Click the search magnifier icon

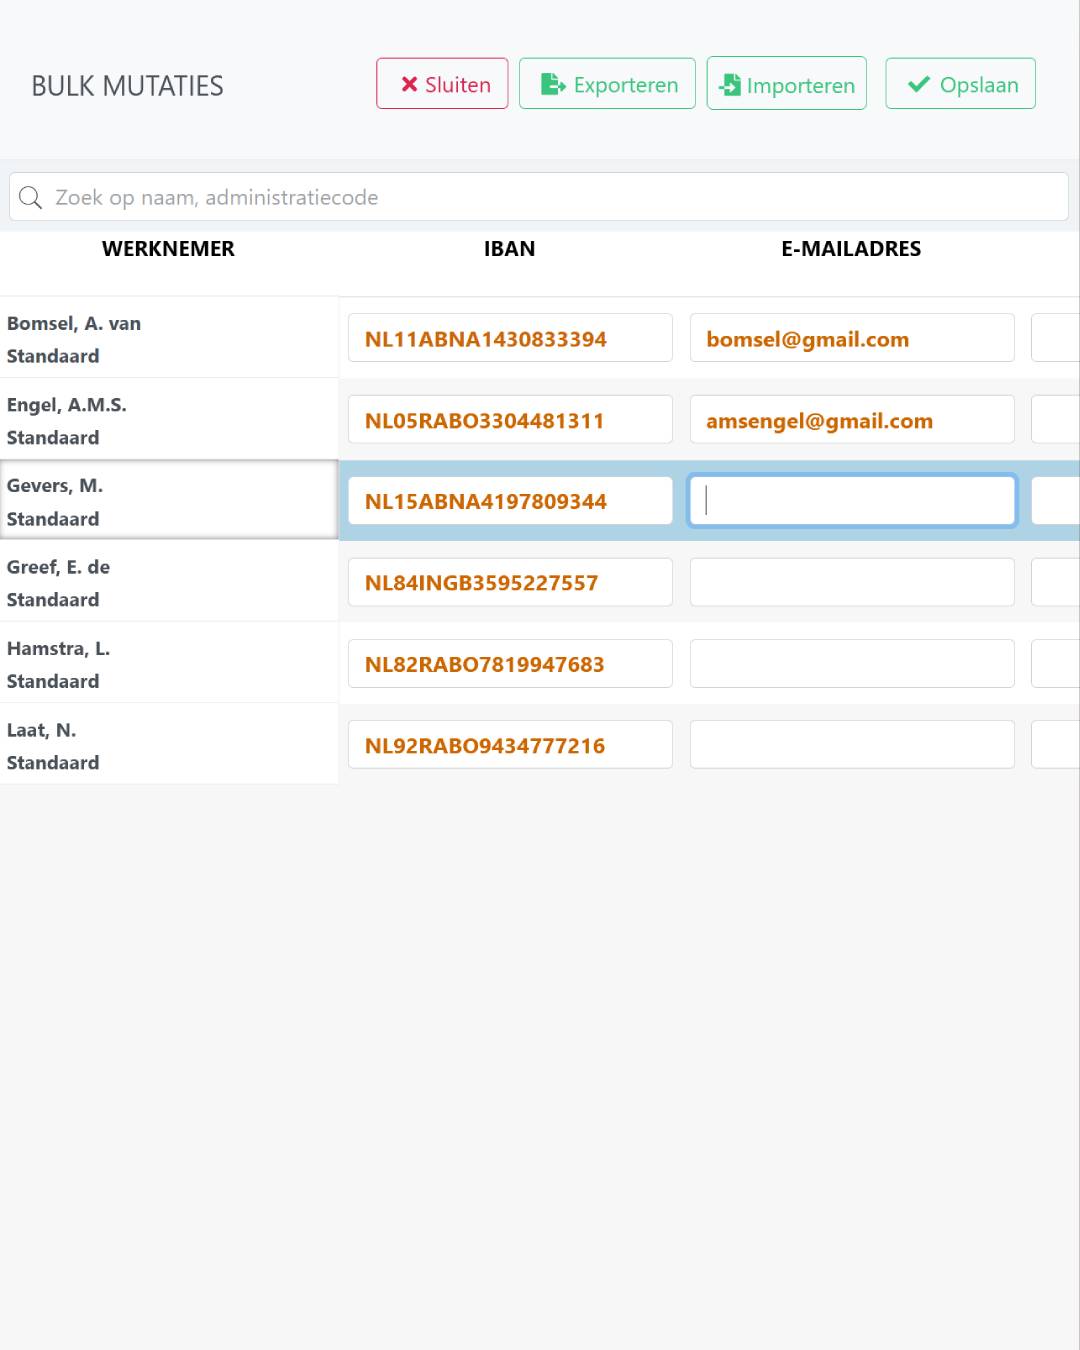[31, 198]
